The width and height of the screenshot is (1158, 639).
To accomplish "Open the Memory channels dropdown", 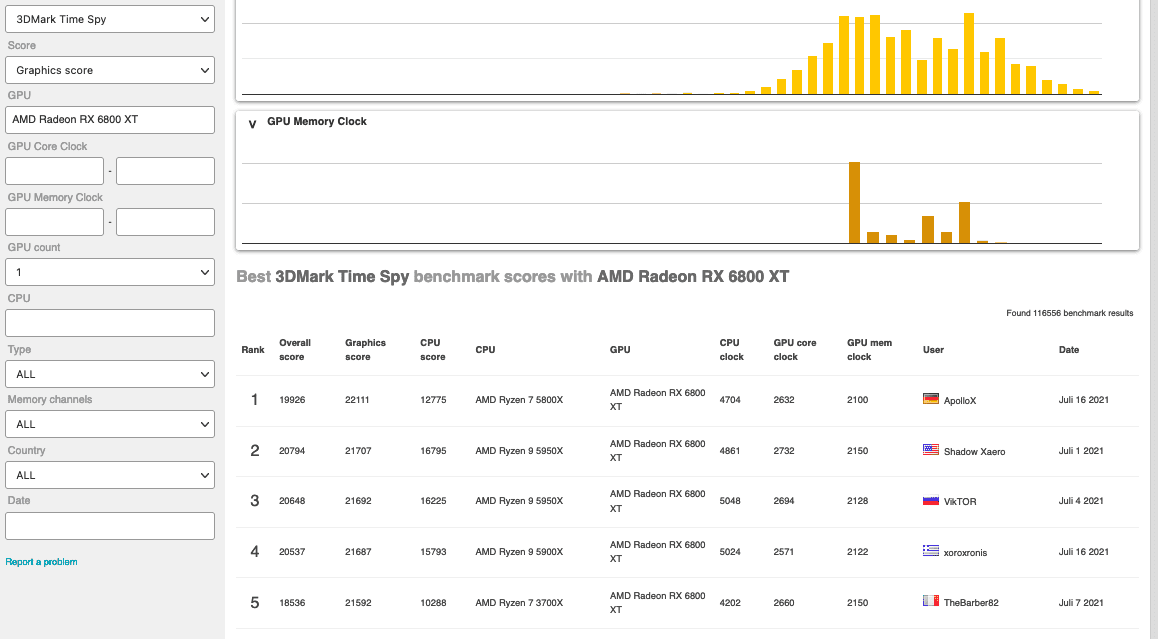I will coord(110,424).
